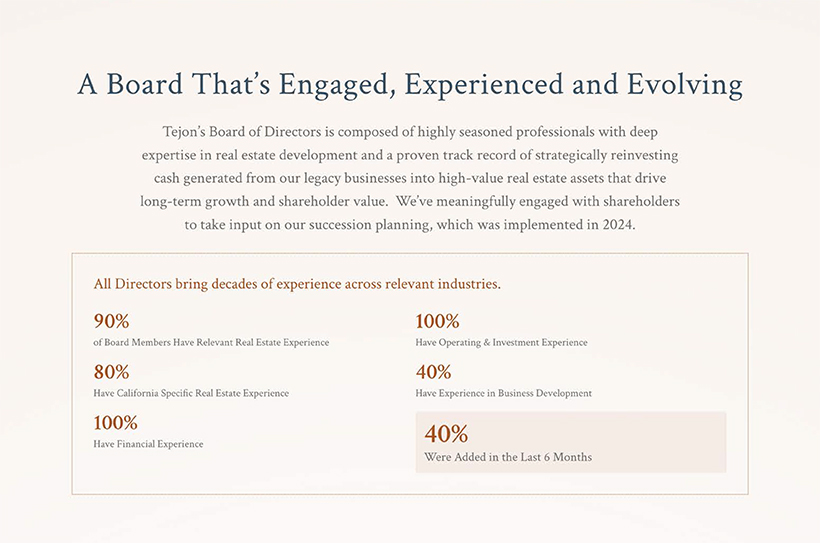Click the 100% above Financial Experience
The image size is (820, 543).
[x=115, y=423]
